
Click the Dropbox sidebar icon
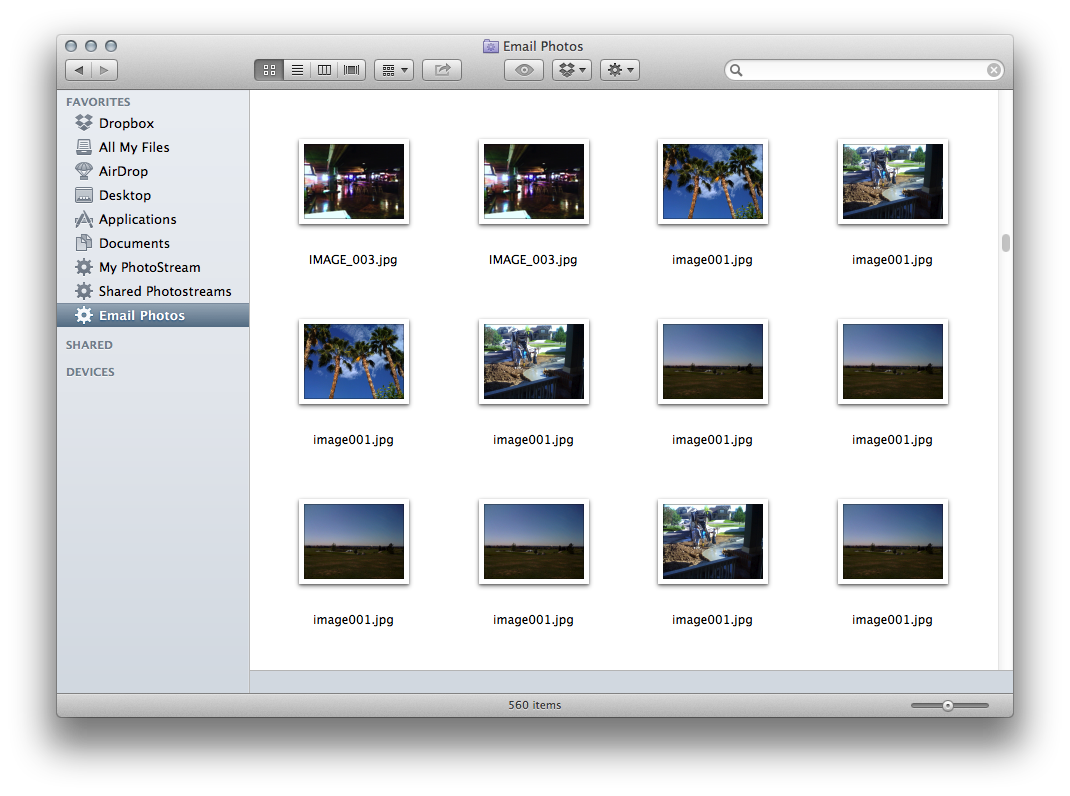coord(84,123)
